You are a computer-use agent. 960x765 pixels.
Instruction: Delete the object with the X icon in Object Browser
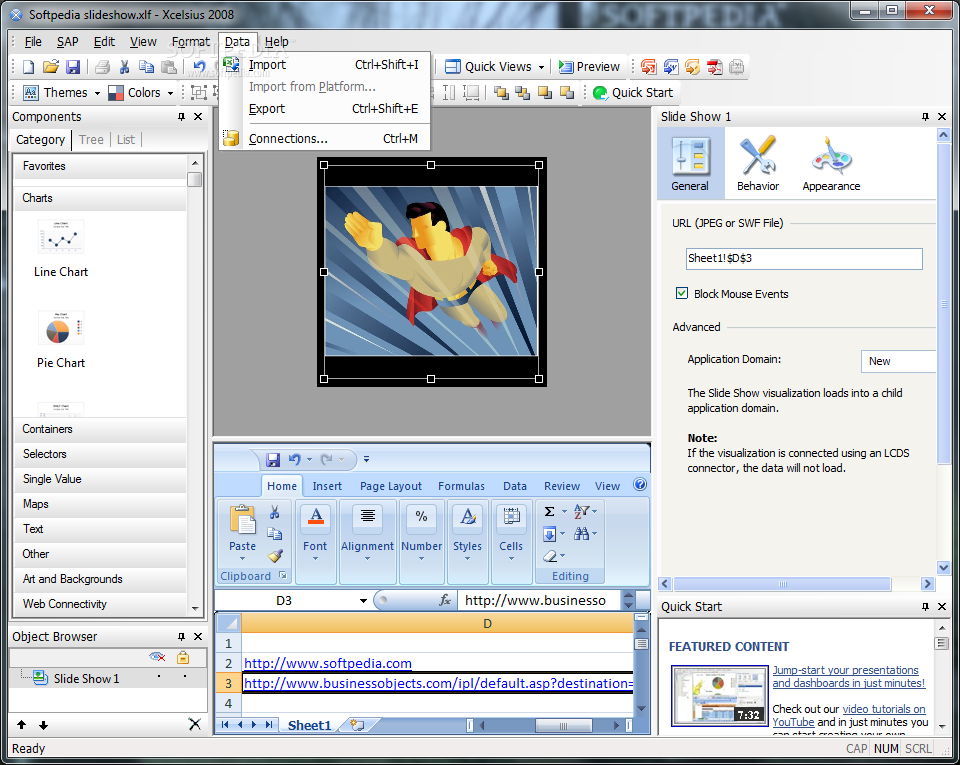(x=195, y=725)
